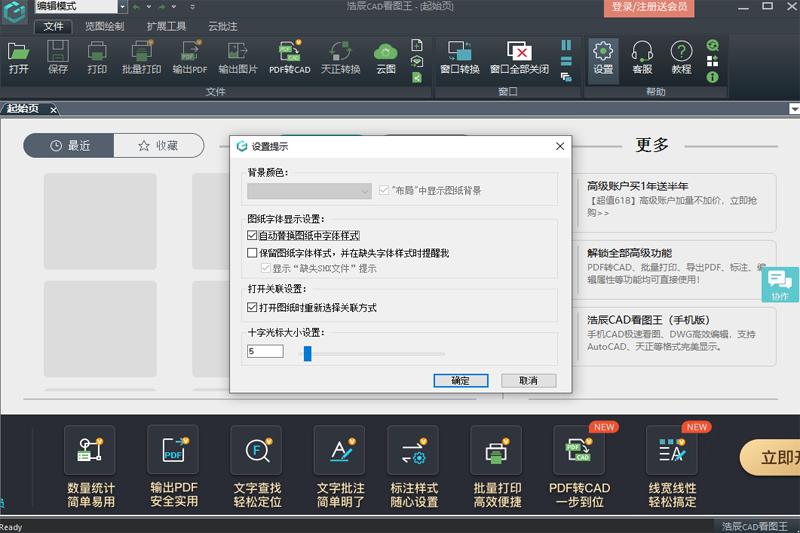This screenshot has width=800, height=533.
Task: Switch to the 云批注 ribbon tab
Action: pyautogui.click(x=222, y=27)
